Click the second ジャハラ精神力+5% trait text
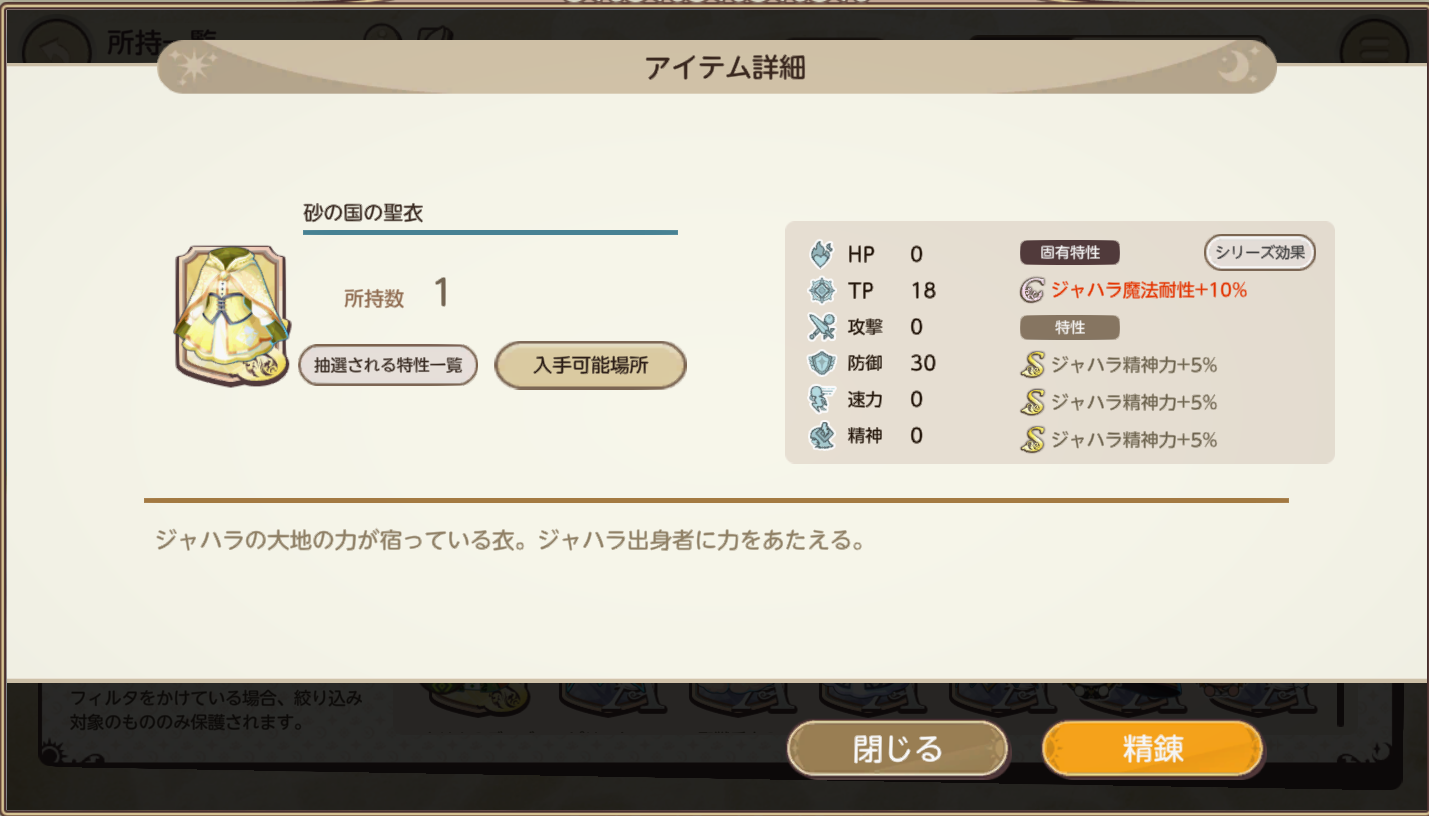Viewport: 1429px width, 816px height. pyautogui.click(x=1133, y=402)
